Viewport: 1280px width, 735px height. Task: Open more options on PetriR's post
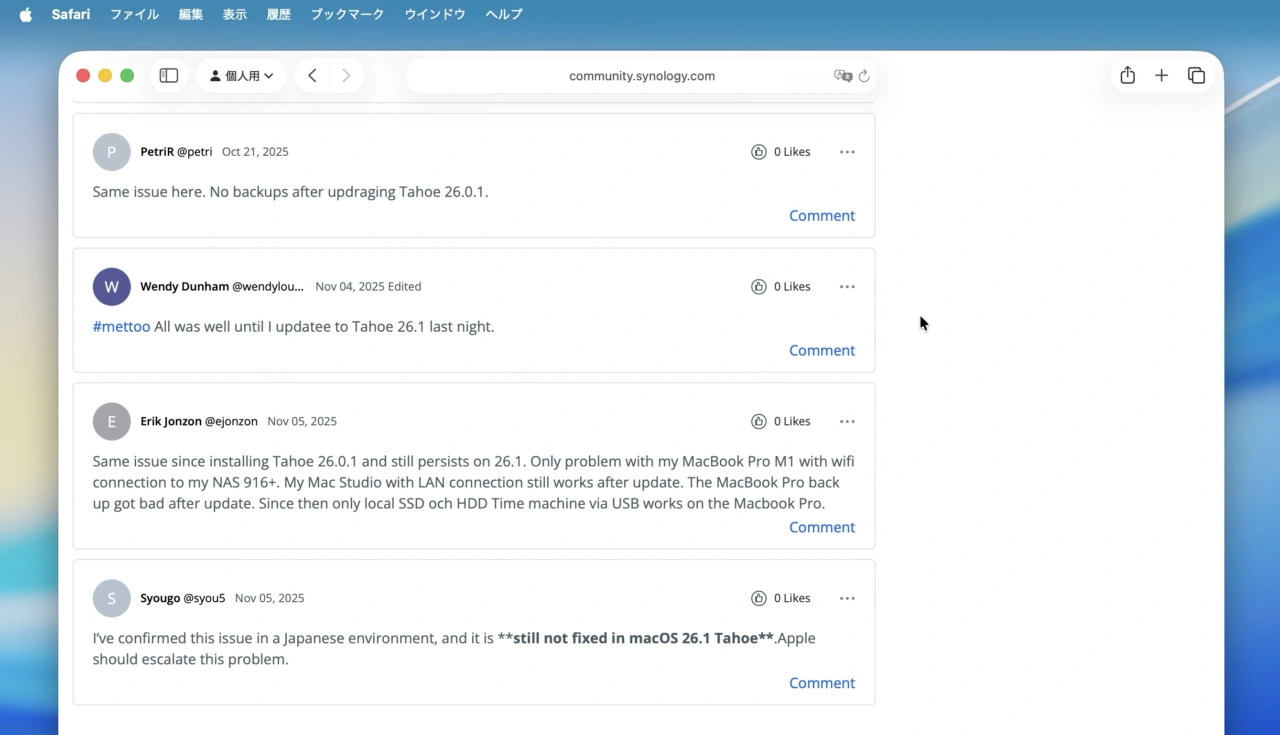(847, 152)
